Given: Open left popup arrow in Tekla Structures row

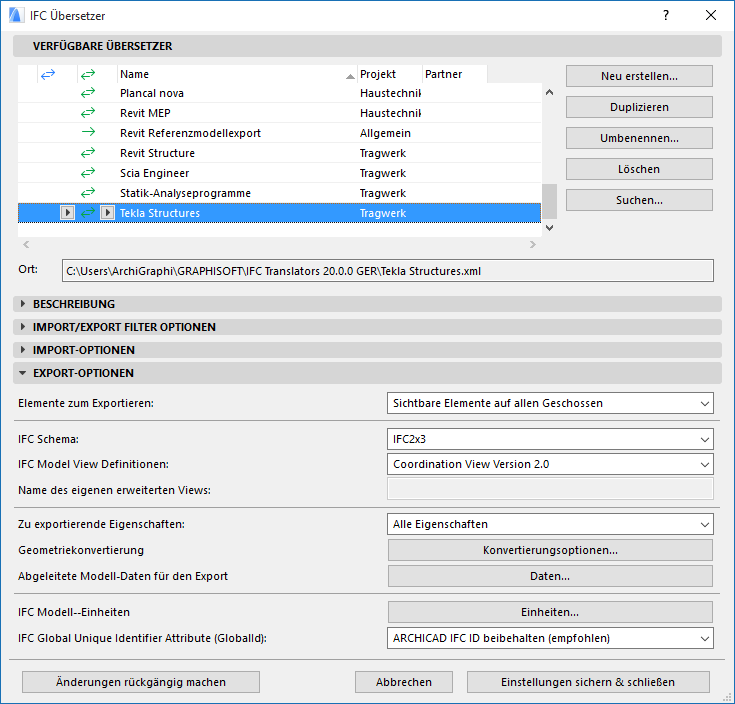Looking at the screenshot, I should click(68, 213).
